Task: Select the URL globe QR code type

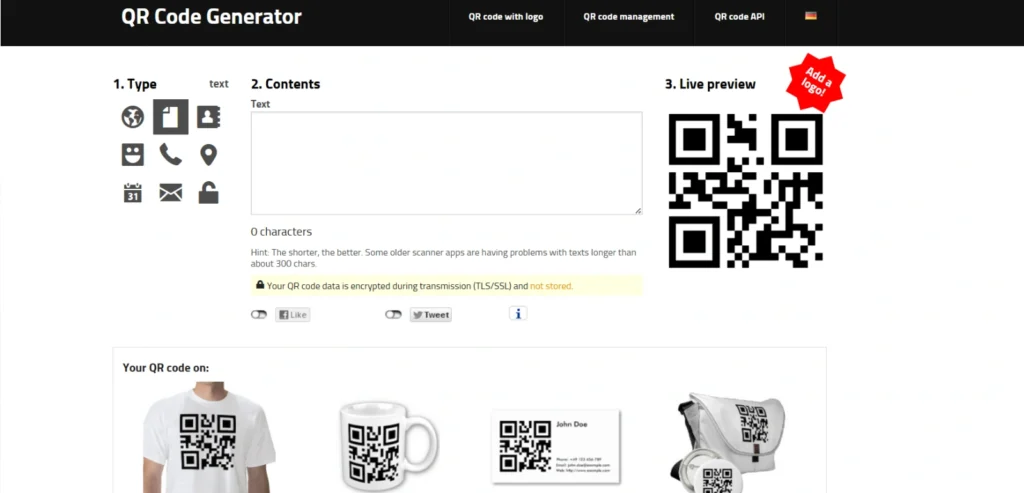Action: 133,117
